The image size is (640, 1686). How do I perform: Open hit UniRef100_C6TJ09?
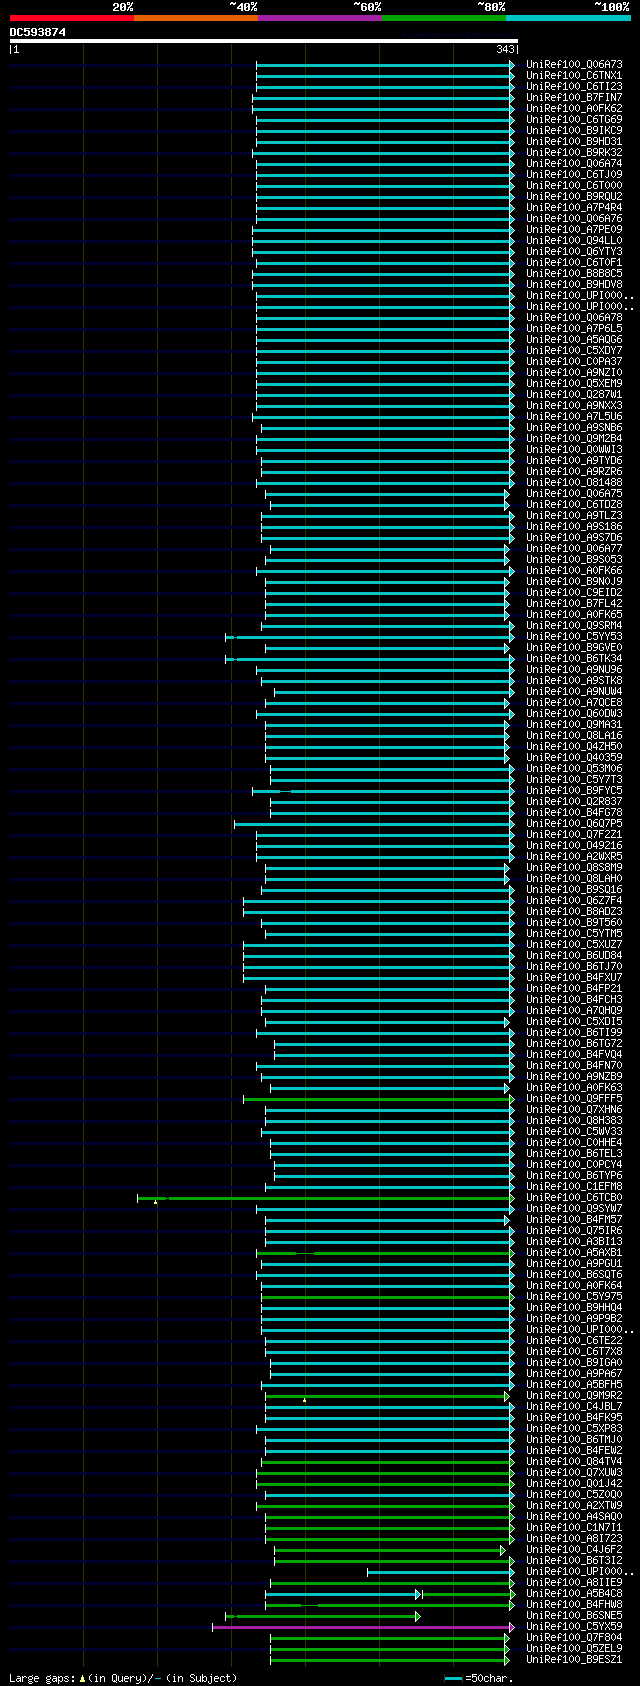574,175
